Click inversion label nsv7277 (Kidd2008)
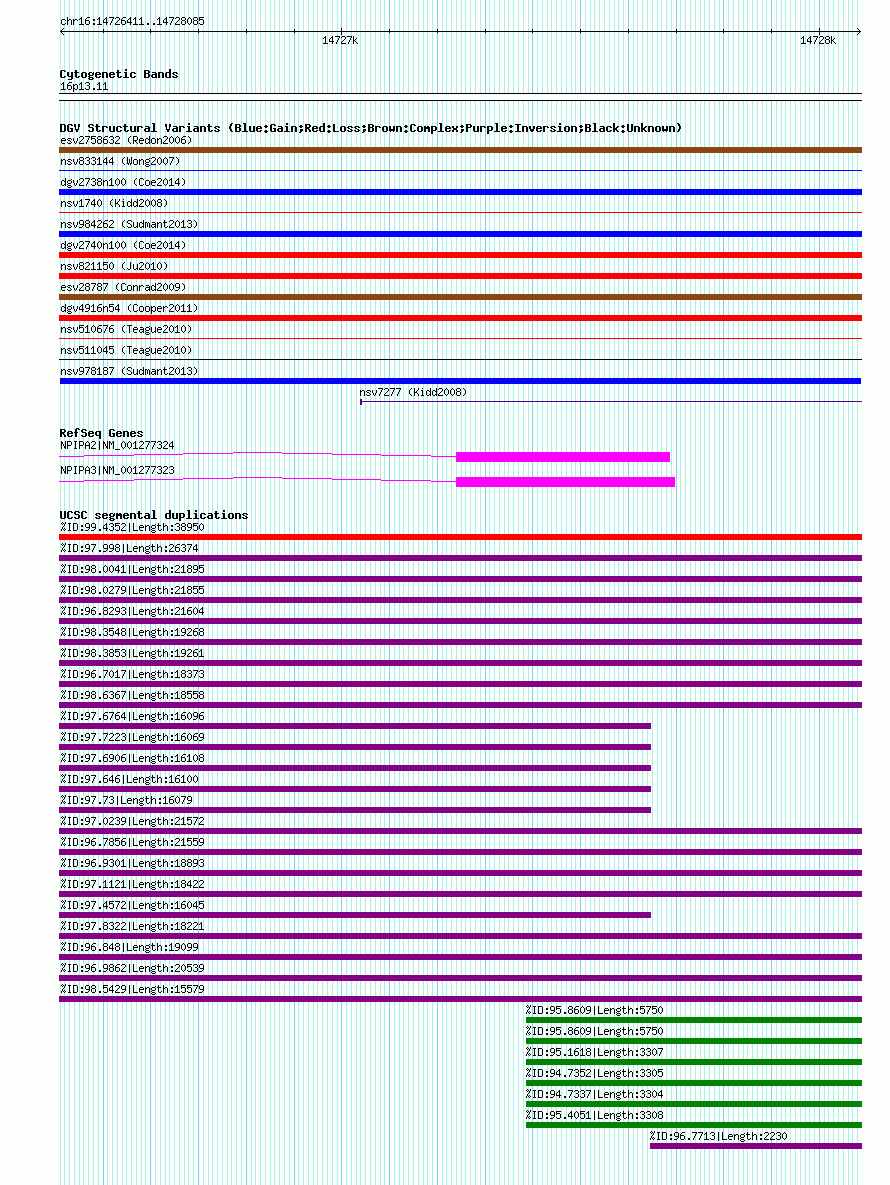The width and height of the screenshot is (890, 1185). point(413,392)
